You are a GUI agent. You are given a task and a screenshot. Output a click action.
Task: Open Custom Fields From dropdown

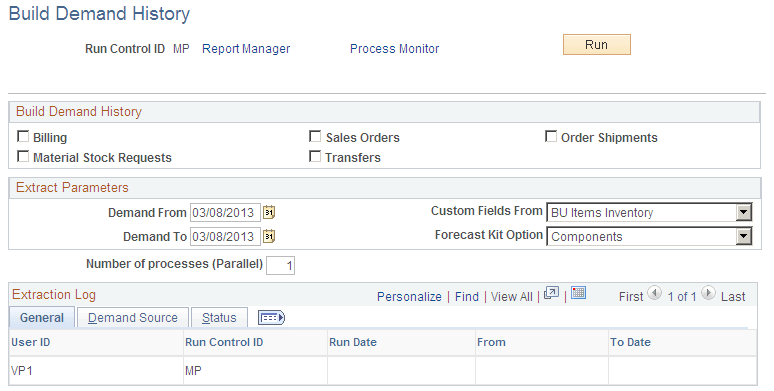coord(649,212)
